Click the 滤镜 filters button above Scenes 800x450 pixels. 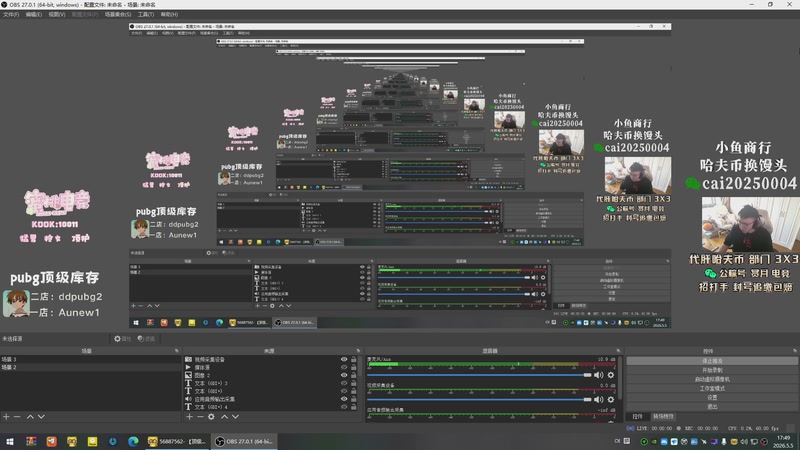pyautogui.click(x=146, y=339)
